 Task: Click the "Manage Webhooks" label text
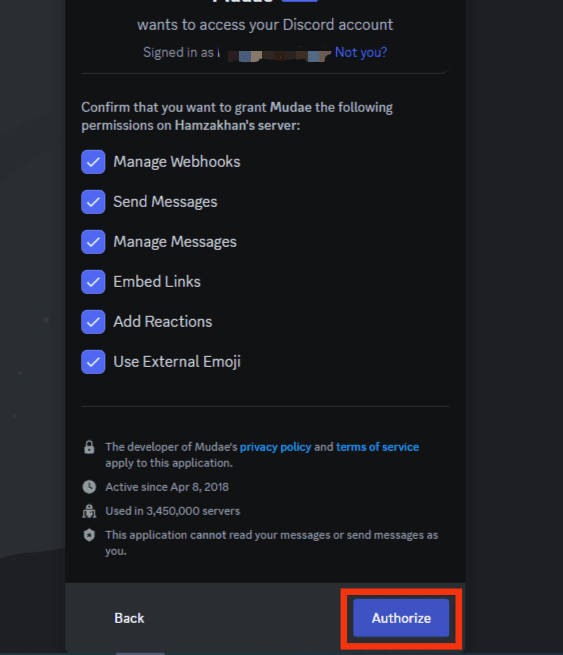point(177,162)
